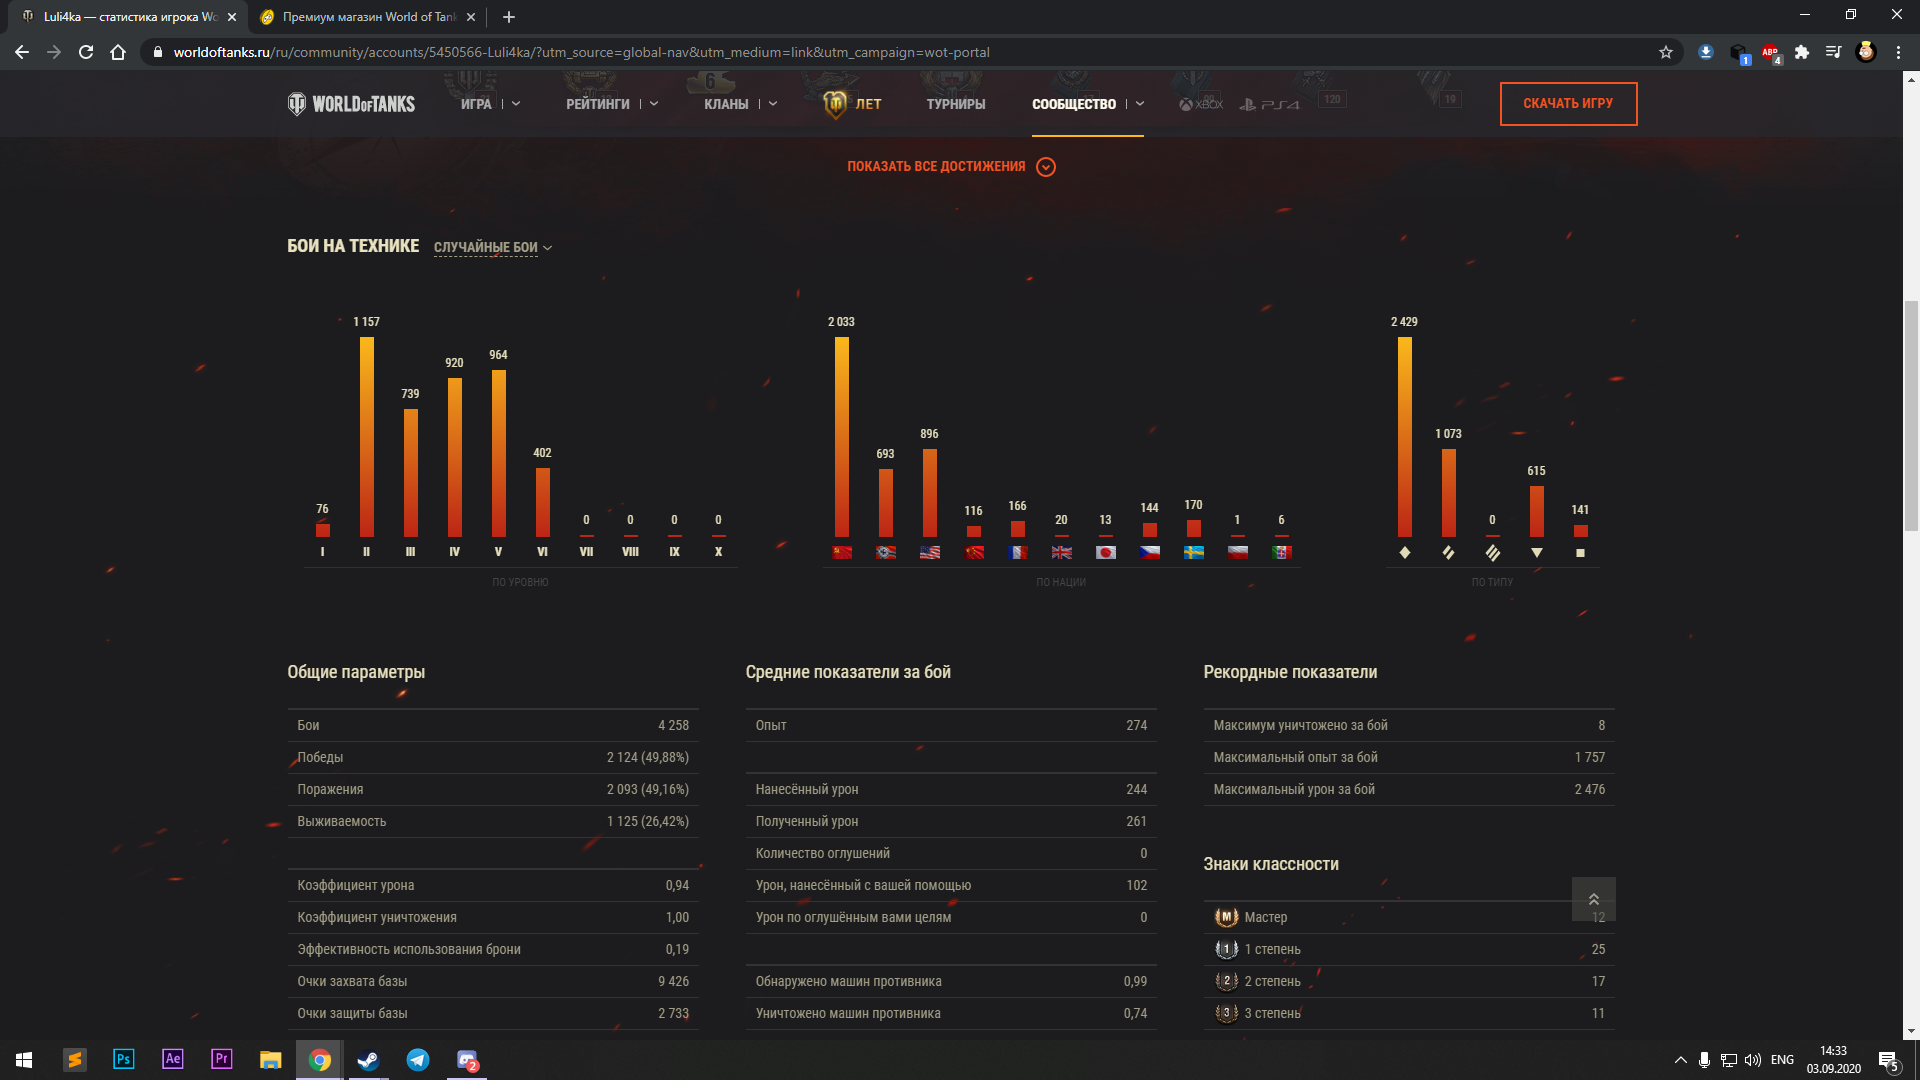Click the Japan flag under nation chart
Image resolution: width=1920 pixels, height=1080 pixels.
tap(1106, 552)
